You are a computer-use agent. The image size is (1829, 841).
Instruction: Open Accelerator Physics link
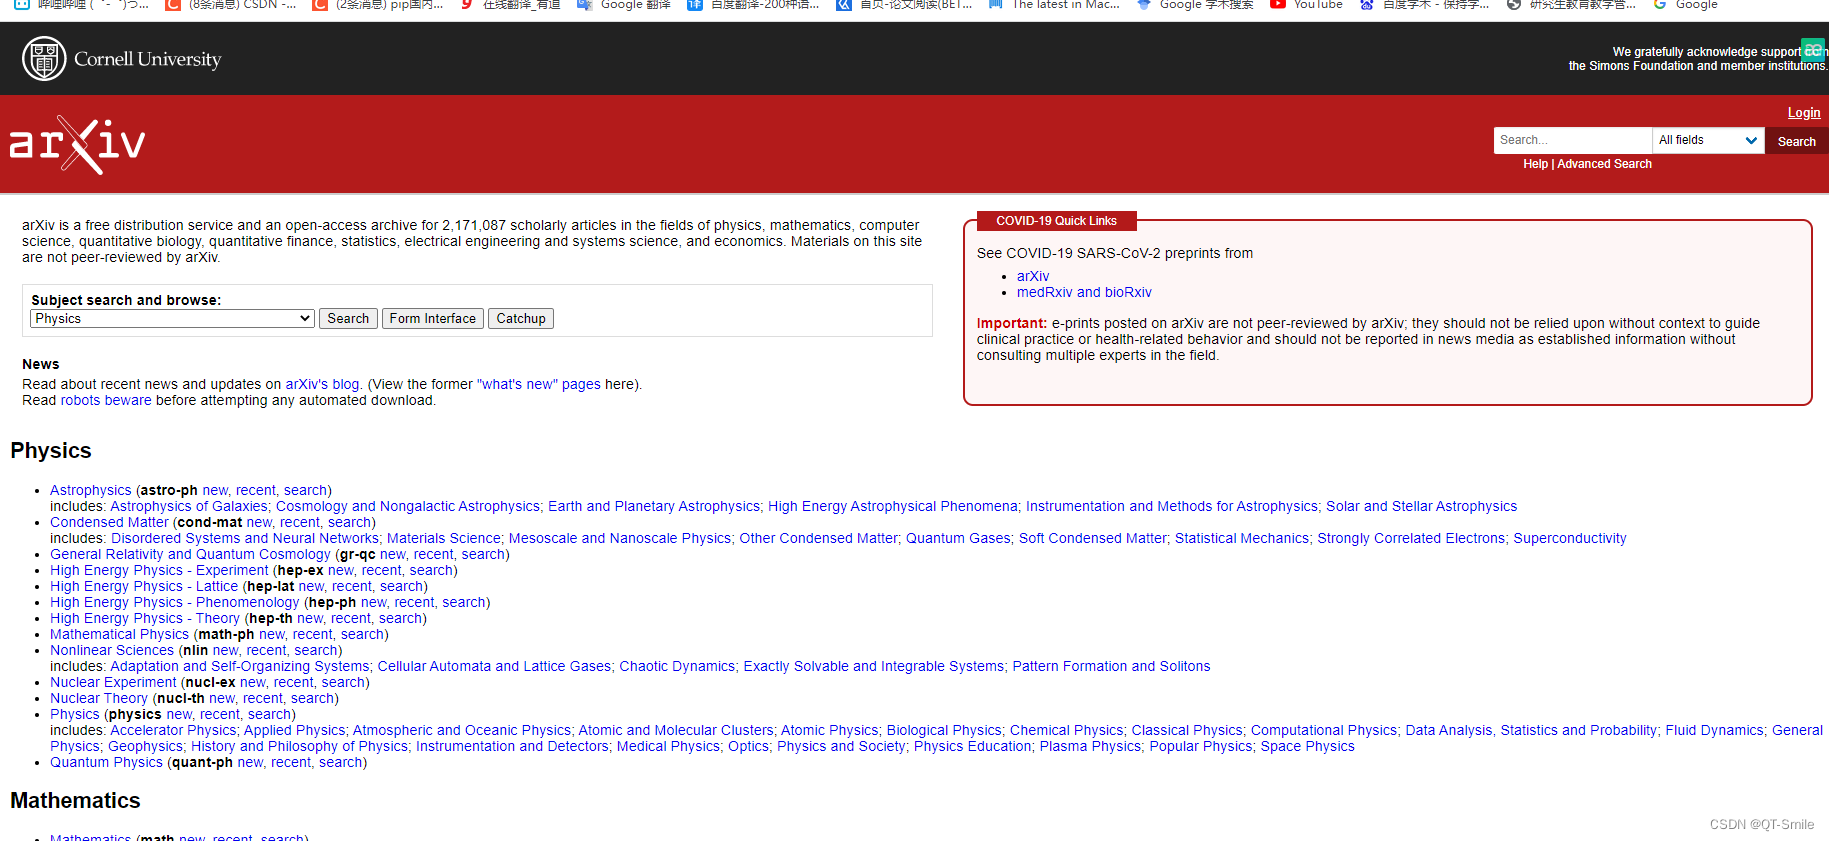tap(173, 730)
